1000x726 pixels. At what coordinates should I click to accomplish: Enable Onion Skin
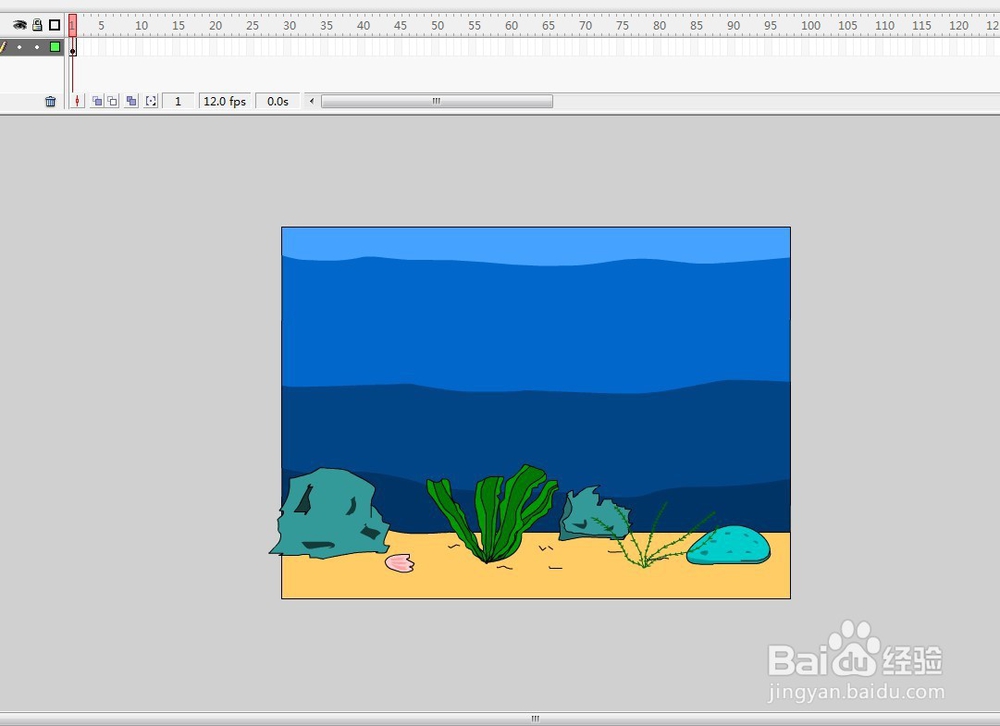[x=97, y=101]
